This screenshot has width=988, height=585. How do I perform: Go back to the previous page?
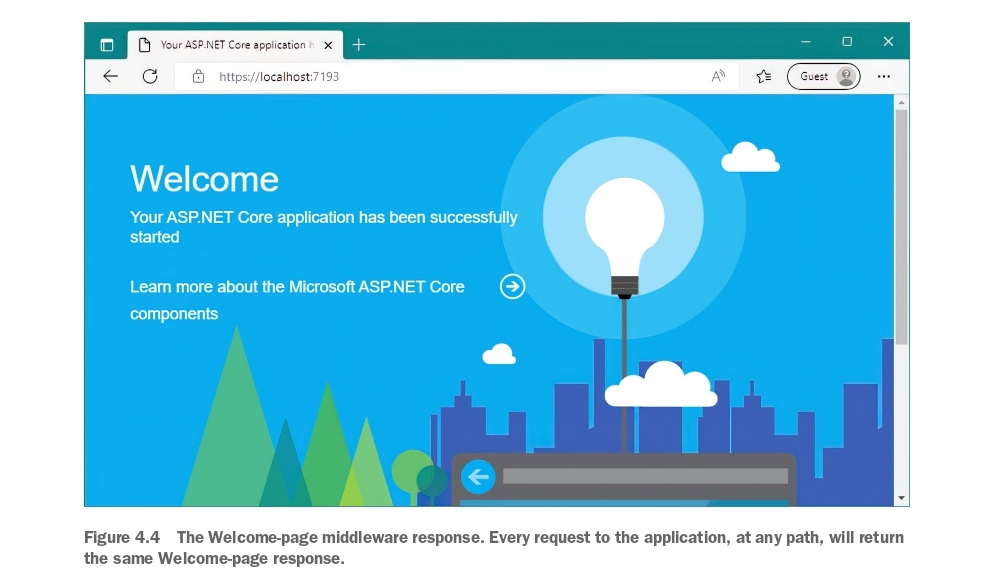(110, 76)
